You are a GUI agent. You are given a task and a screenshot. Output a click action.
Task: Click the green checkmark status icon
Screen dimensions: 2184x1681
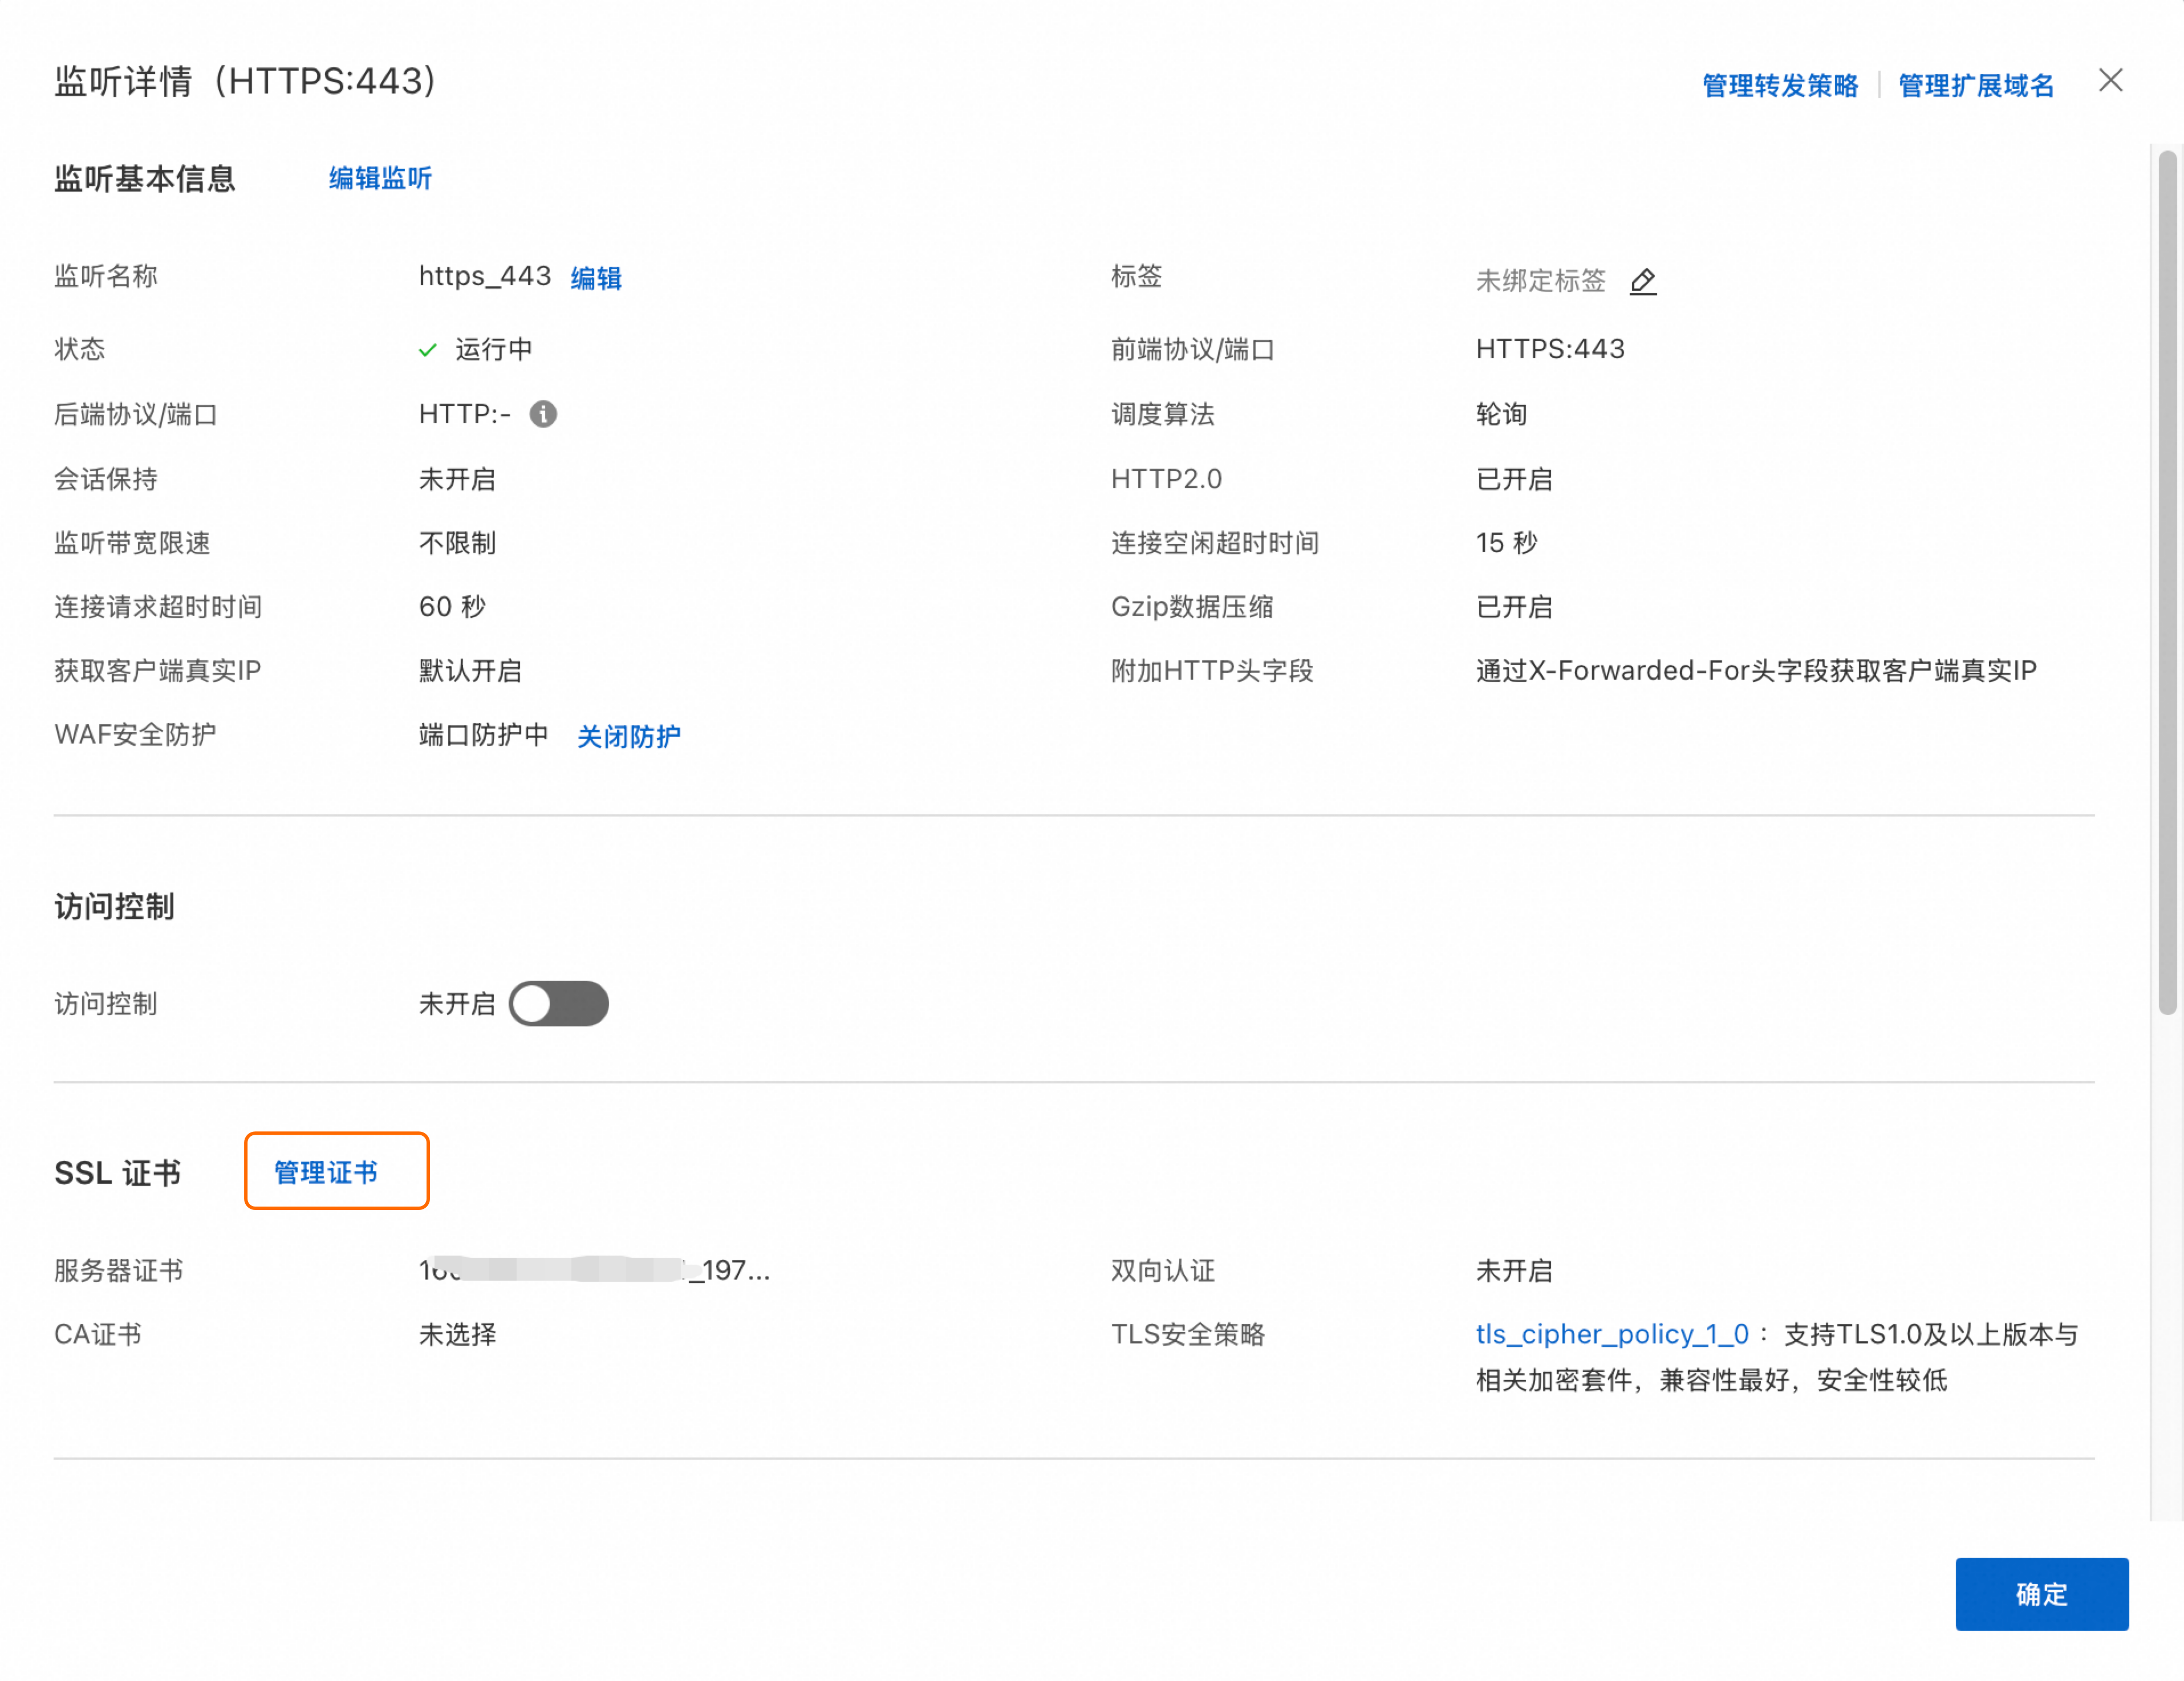(x=428, y=350)
